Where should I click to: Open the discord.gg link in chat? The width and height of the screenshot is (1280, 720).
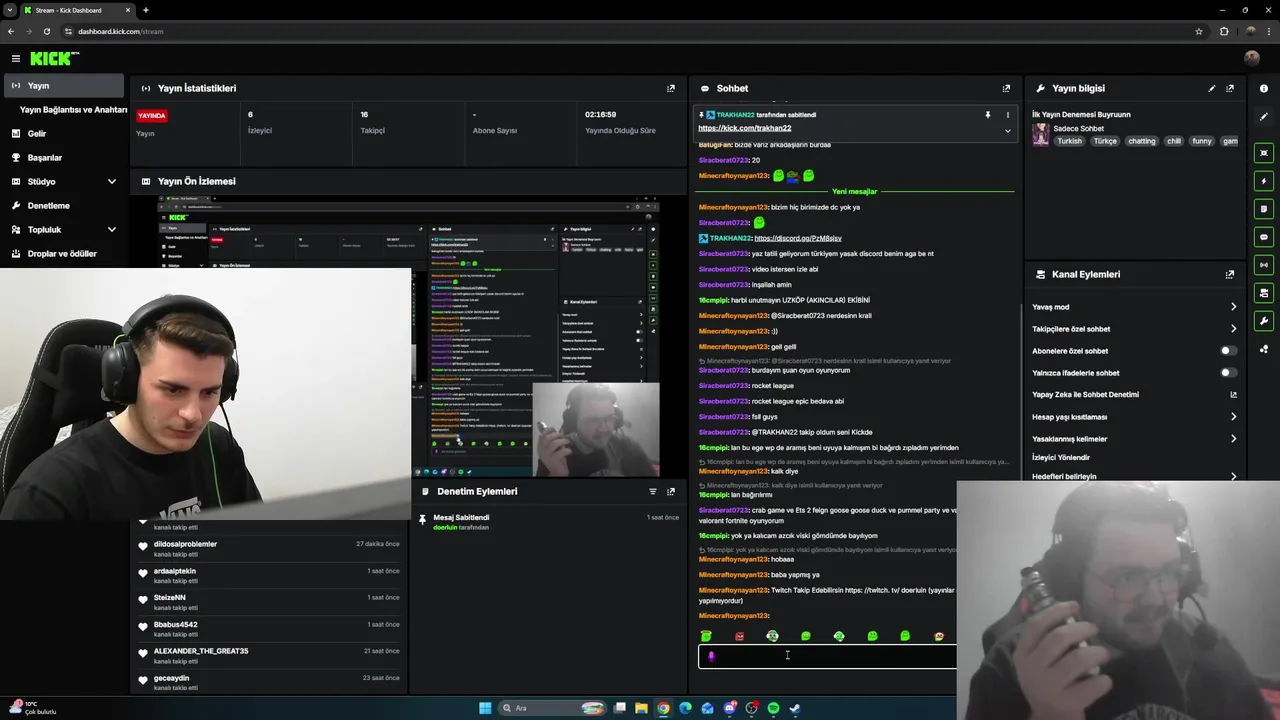pos(798,238)
